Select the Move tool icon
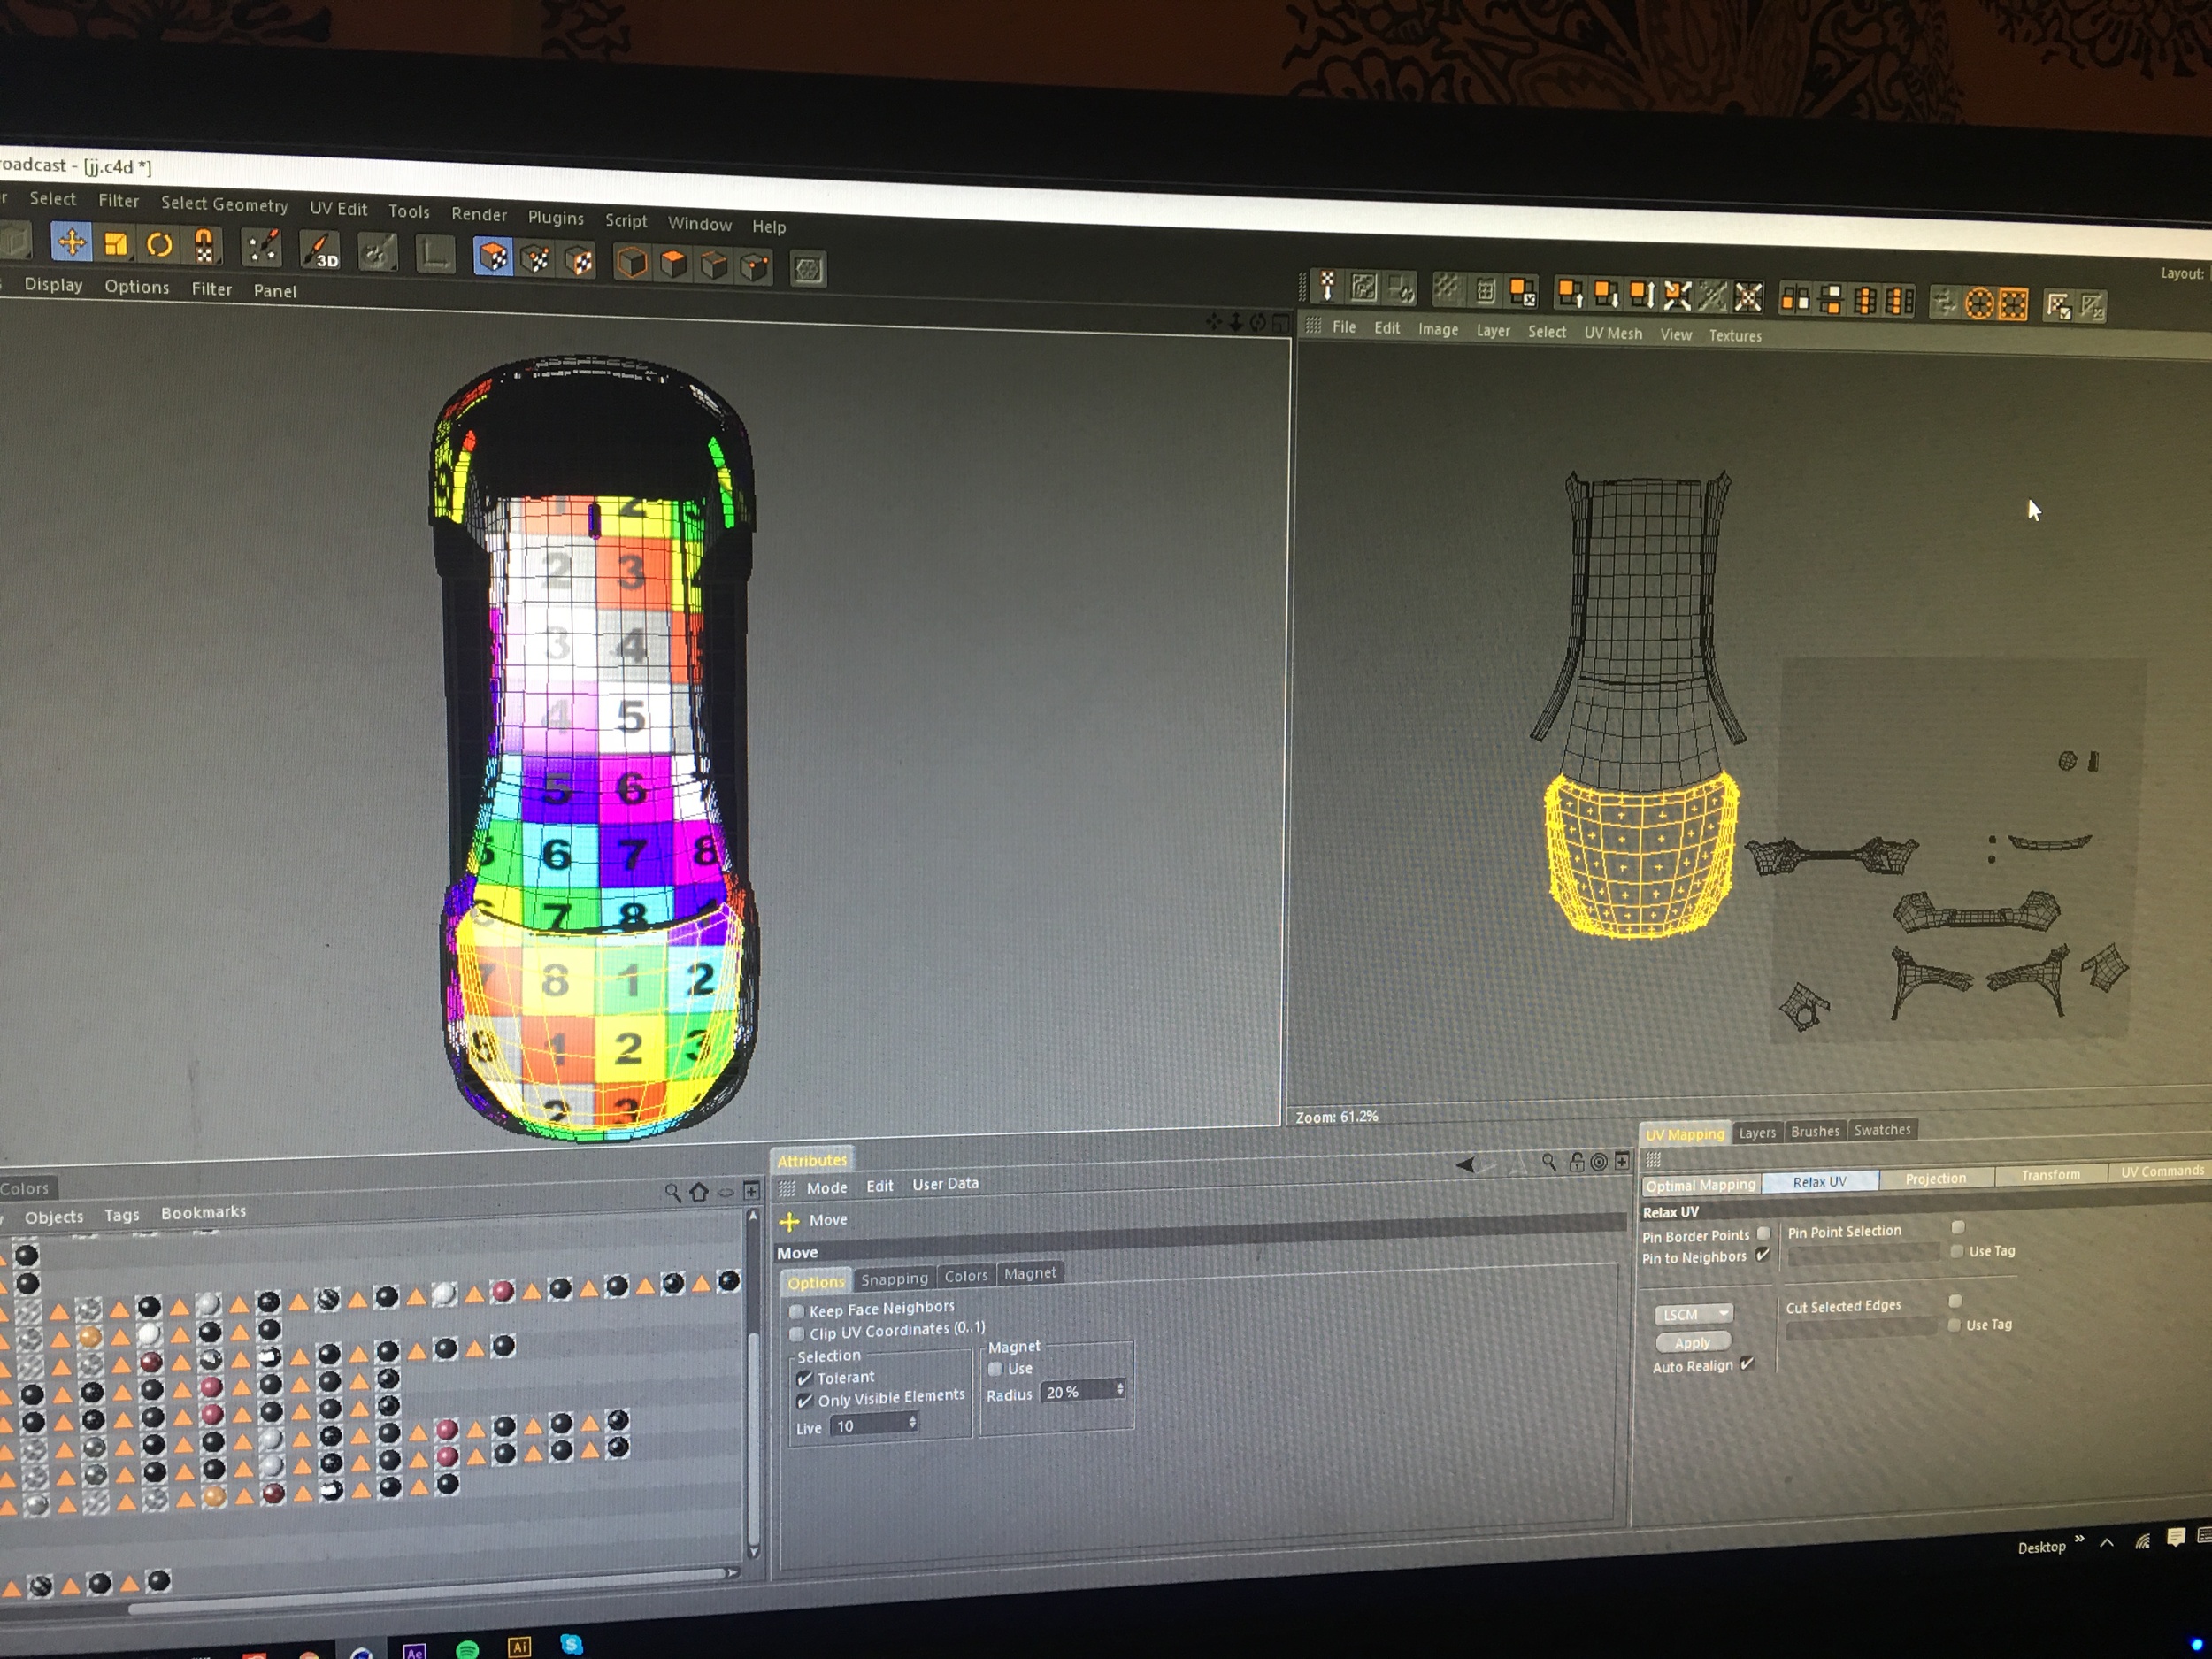 pyautogui.click(x=72, y=242)
